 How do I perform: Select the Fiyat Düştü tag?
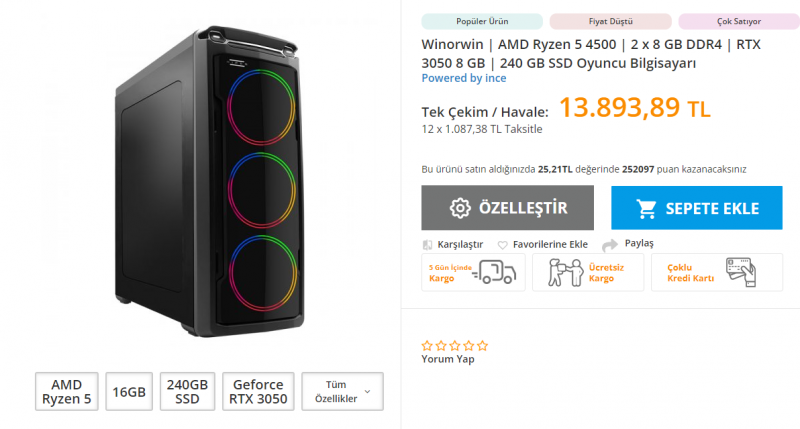(x=610, y=21)
